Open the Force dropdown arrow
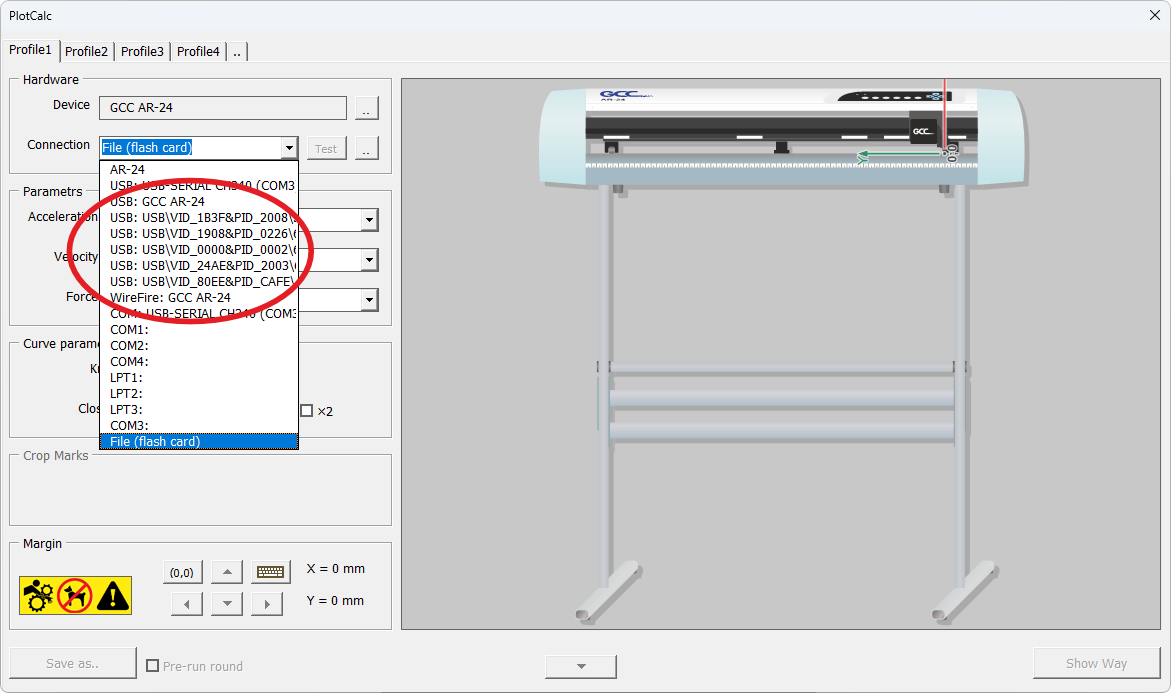Screen dimensions: 1171x693 [369, 300]
